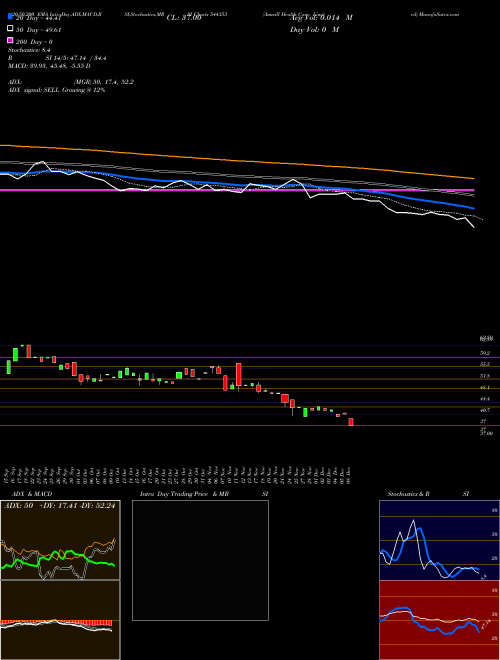Select the '50 Day = 49.61' legend text
Screen dimensions: 500x660
[x=39, y=30]
